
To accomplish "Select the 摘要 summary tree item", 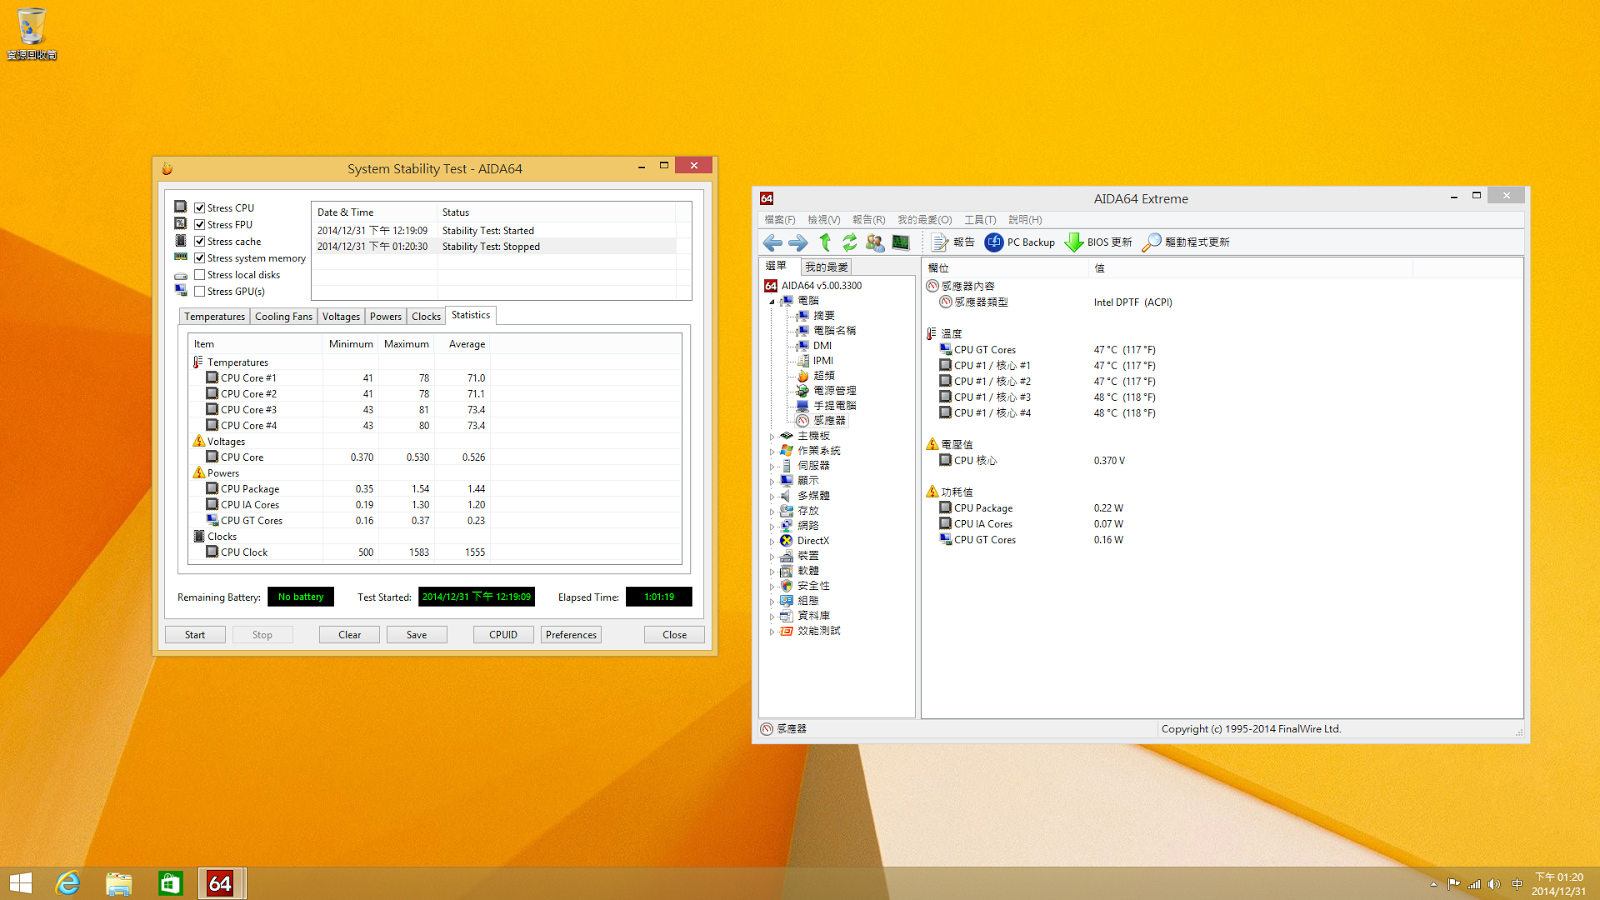I will 824,316.
